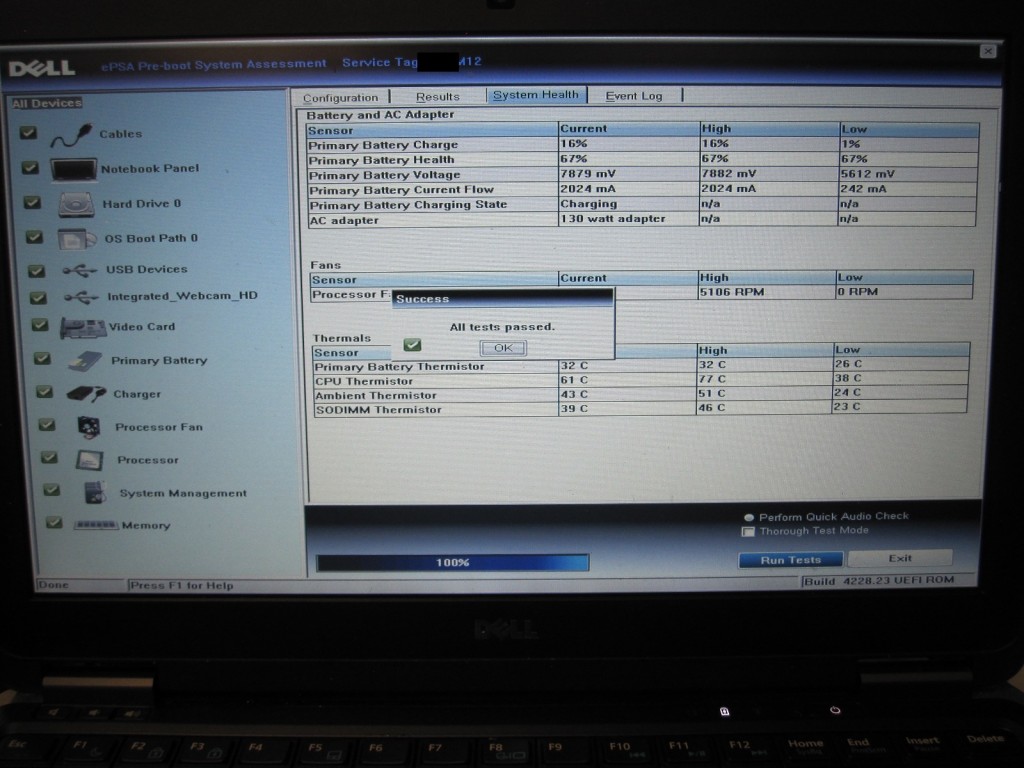The image size is (1024, 768).
Task: Select the OS Boot Path 0 icon
Action: 77,239
